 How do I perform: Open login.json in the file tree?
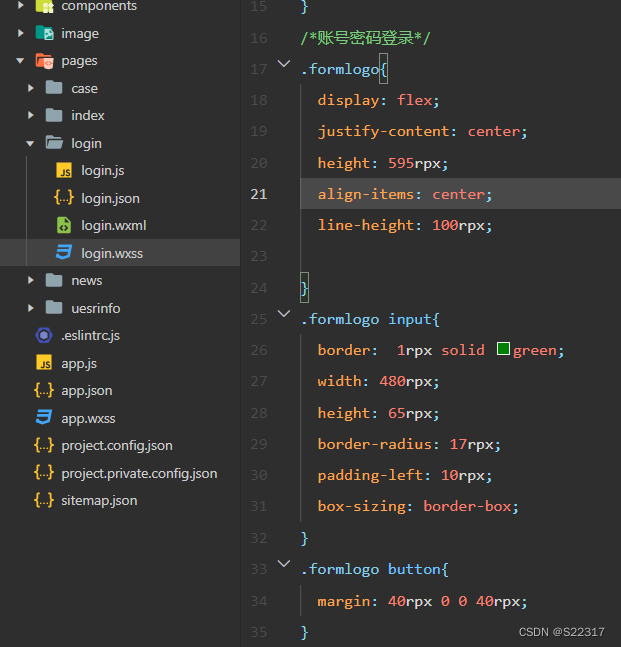coord(110,198)
